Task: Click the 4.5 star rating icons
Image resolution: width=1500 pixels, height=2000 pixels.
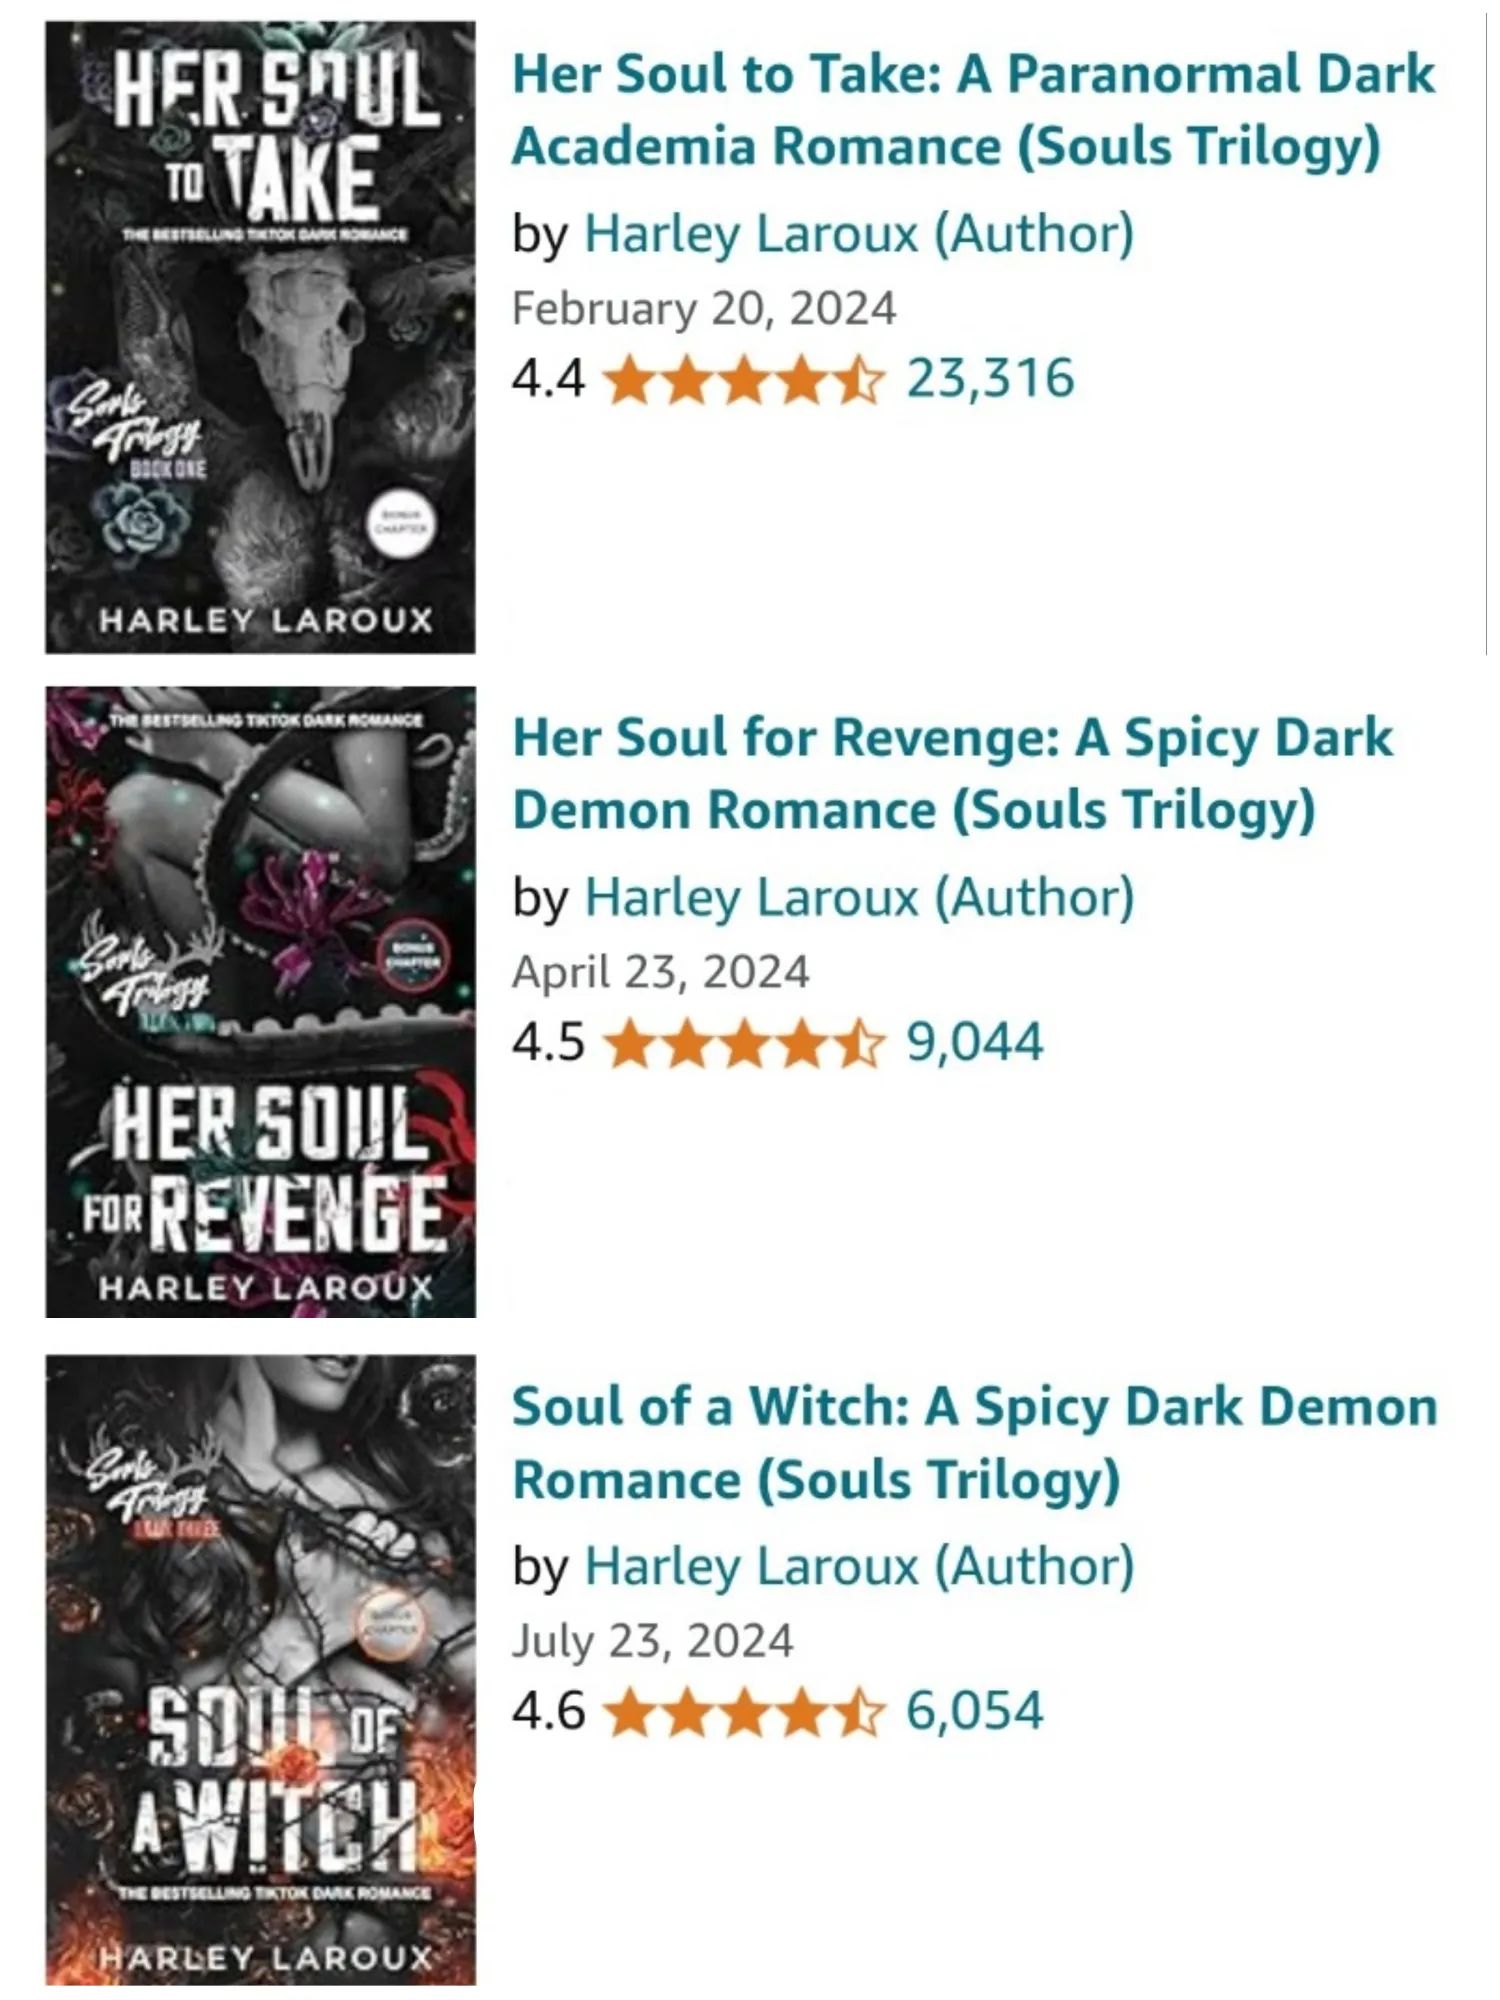Action: (745, 1044)
